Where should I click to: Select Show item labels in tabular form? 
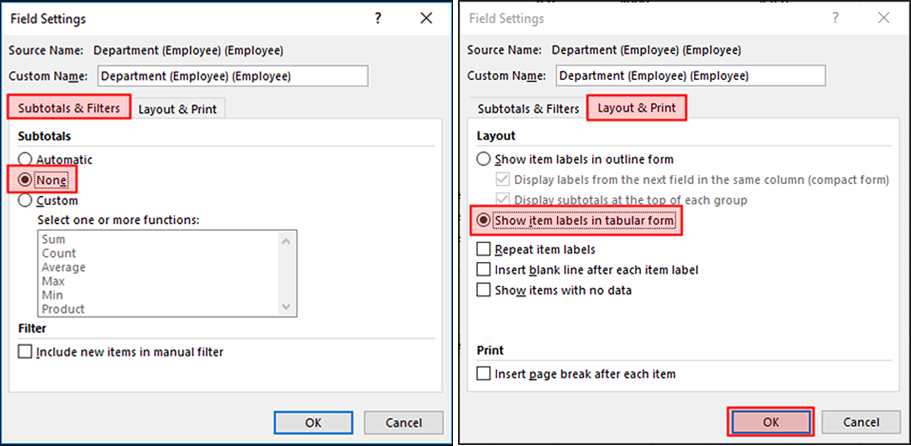485,221
